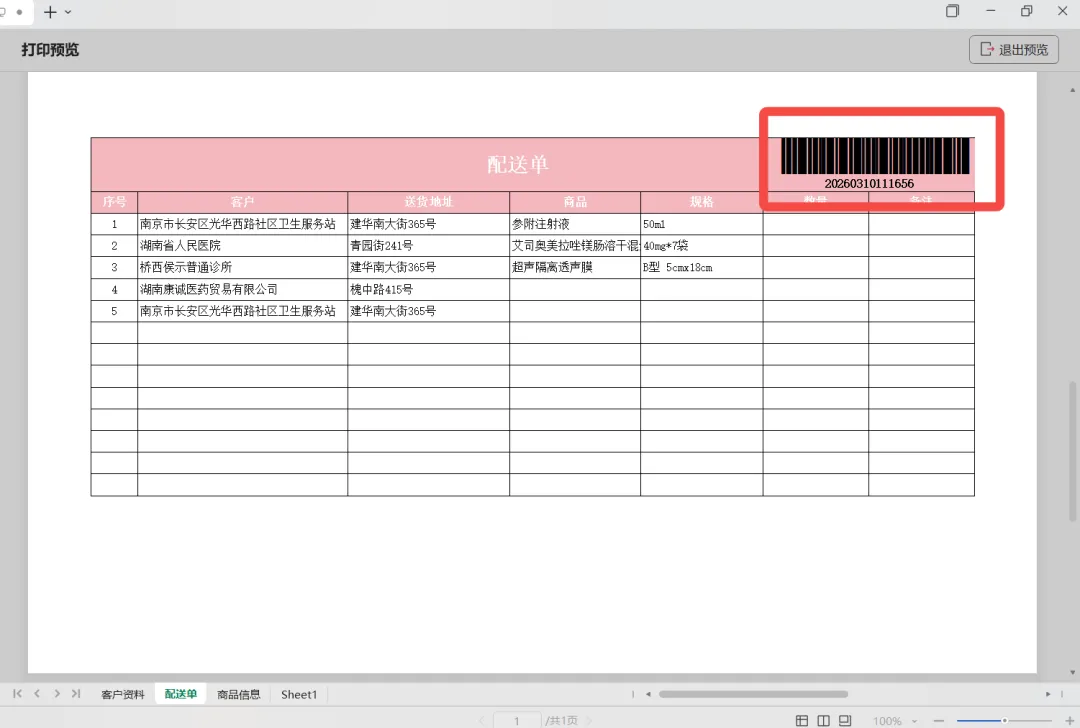
Task: Zoom in with the plus icon
Action: coord(1070,720)
